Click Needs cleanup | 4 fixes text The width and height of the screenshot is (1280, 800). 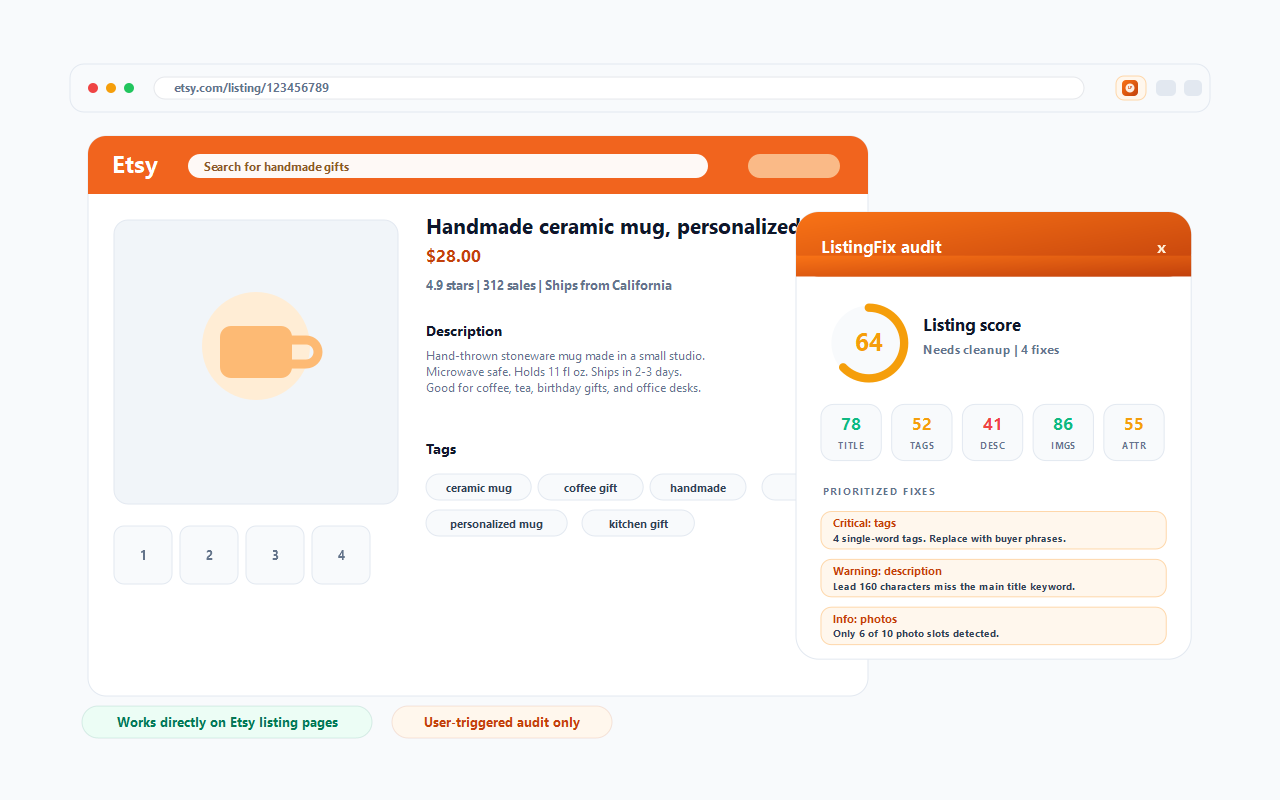tap(991, 350)
